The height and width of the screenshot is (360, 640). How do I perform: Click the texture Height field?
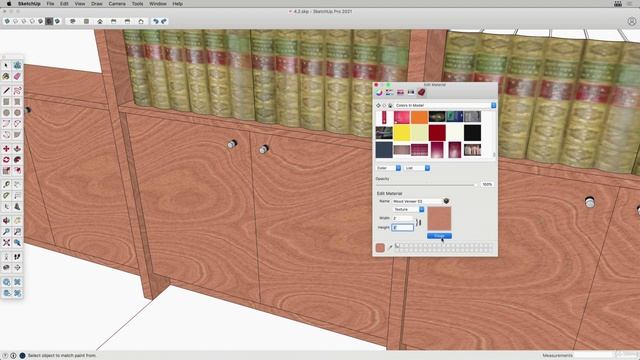pos(403,227)
